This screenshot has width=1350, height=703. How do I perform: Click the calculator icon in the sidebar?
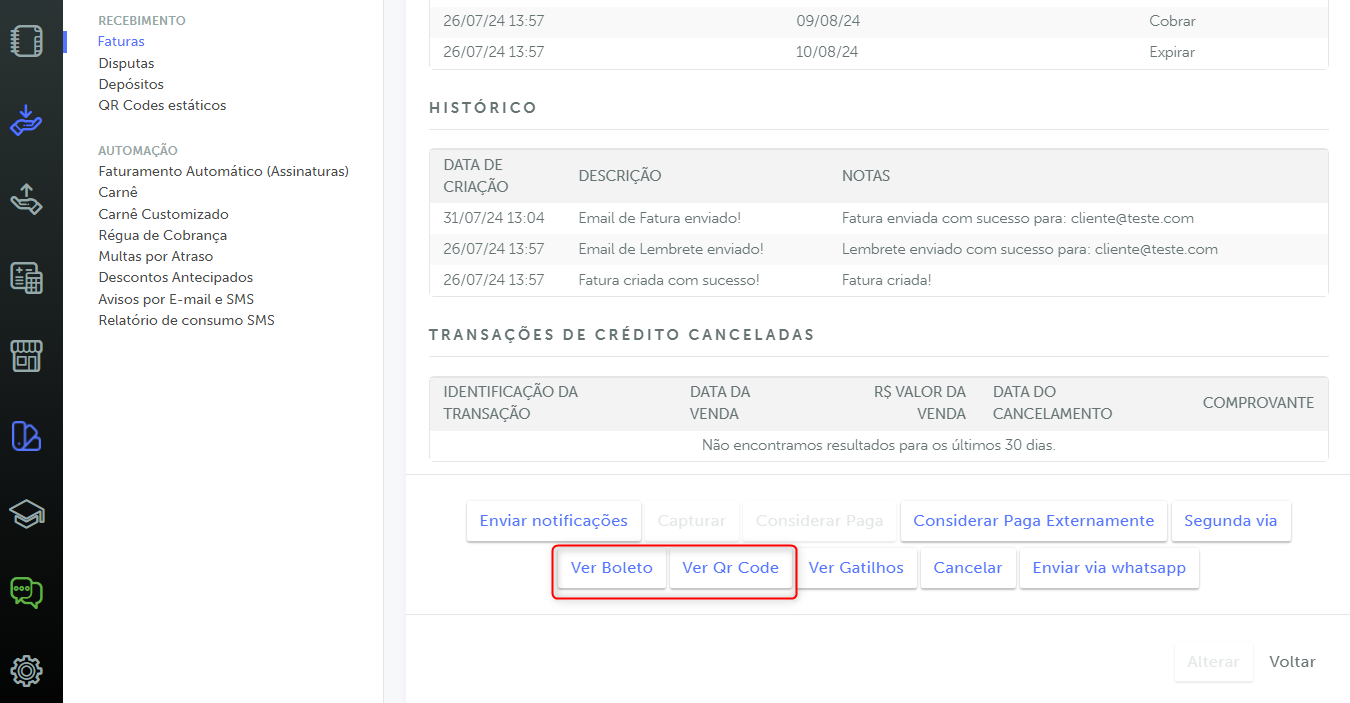[27, 277]
